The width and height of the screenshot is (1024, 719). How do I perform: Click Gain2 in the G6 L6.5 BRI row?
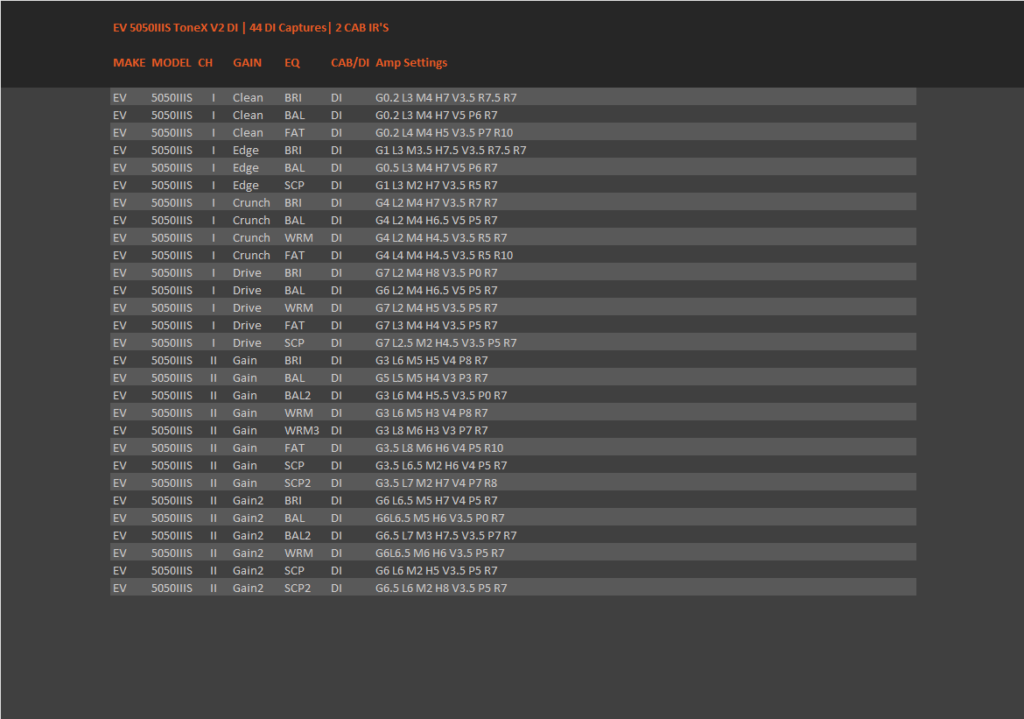tap(248, 500)
